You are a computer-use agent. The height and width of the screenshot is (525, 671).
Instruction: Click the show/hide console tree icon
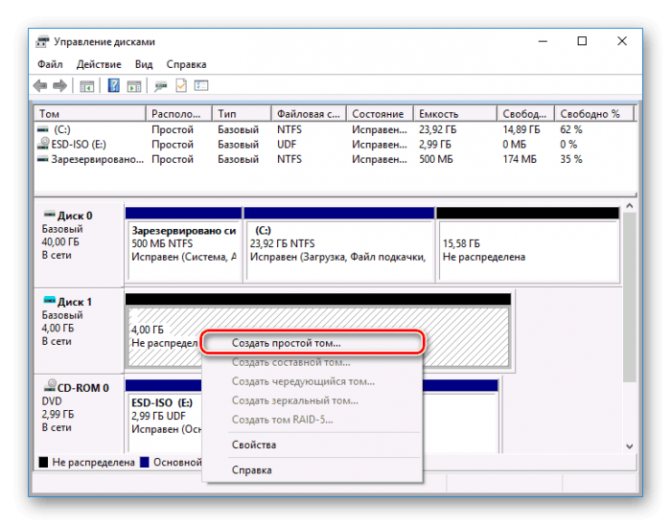[x=87, y=86]
